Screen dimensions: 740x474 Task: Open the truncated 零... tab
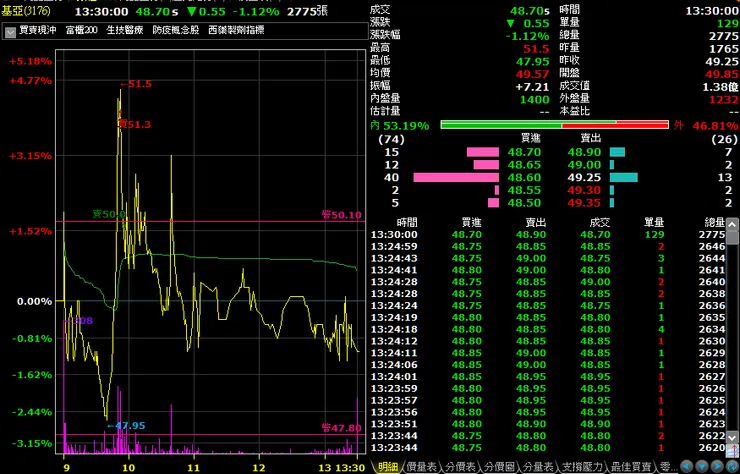click(x=667, y=467)
